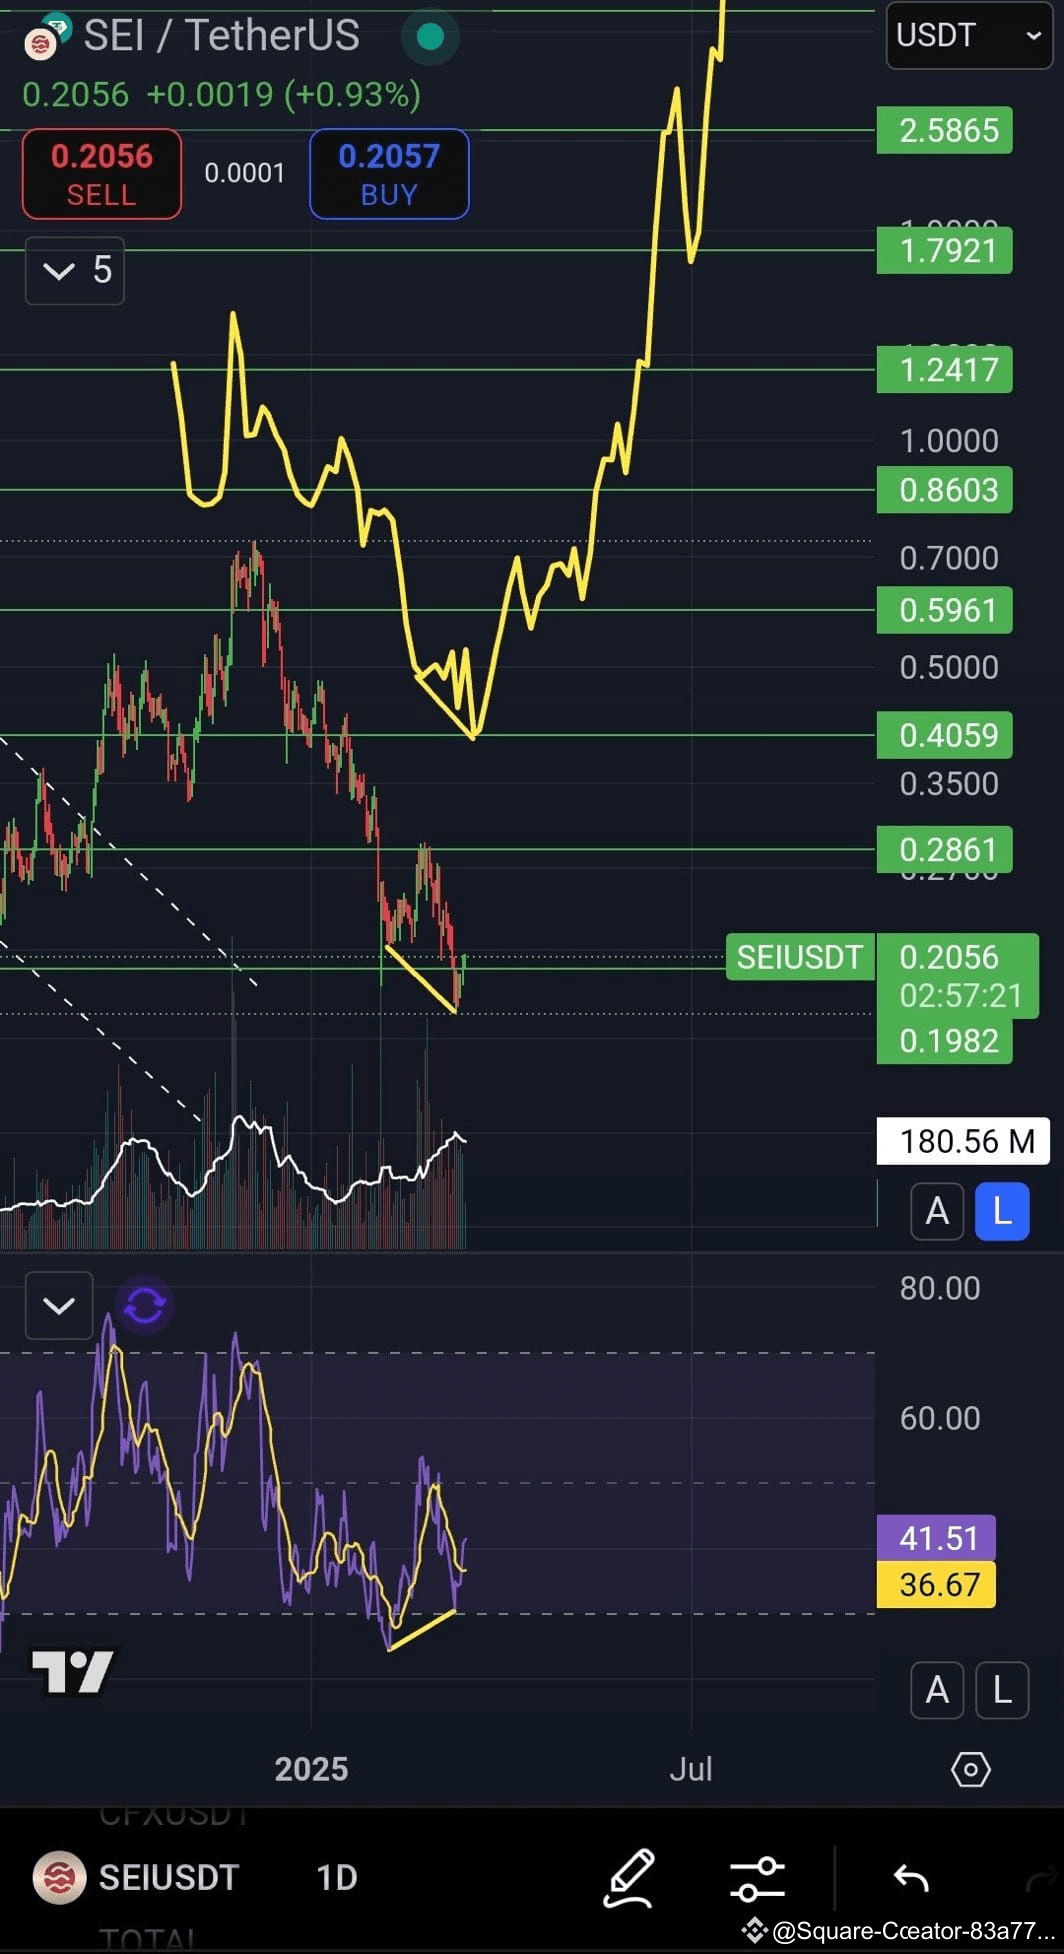This screenshot has height=1954, width=1064.
Task: Click the undo arrow icon
Action: click(x=911, y=1878)
